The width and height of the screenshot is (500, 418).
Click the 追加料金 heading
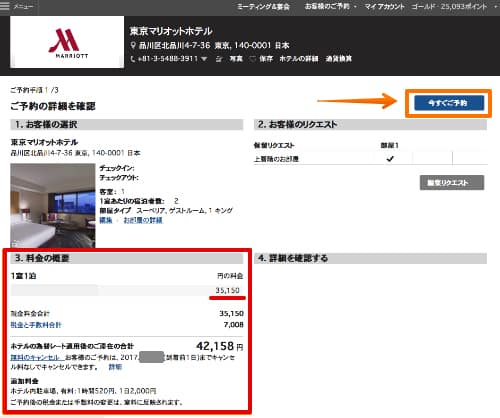[24, 381]
